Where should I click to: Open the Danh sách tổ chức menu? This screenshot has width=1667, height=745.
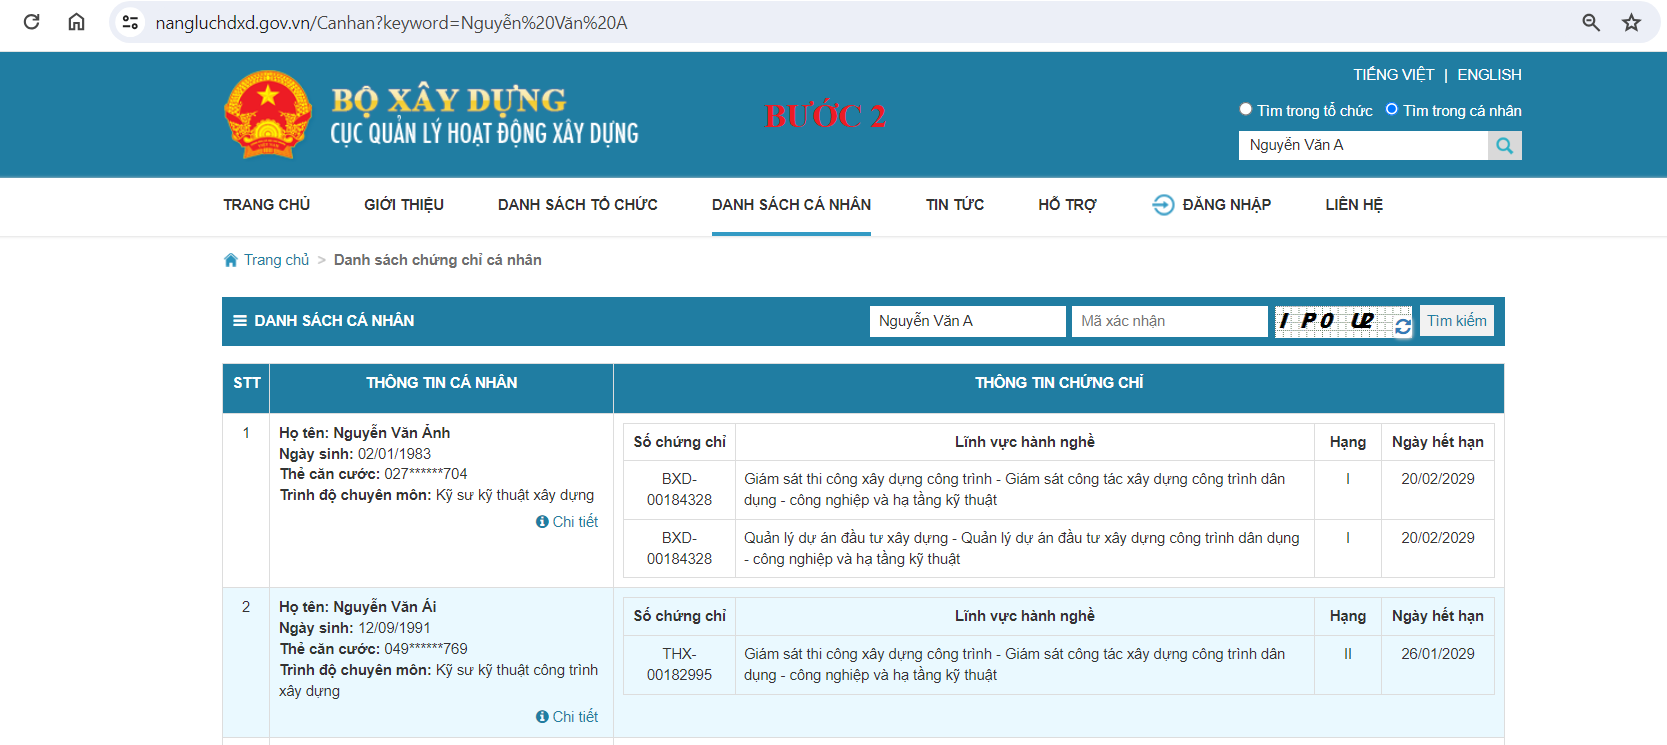(577, 205)
